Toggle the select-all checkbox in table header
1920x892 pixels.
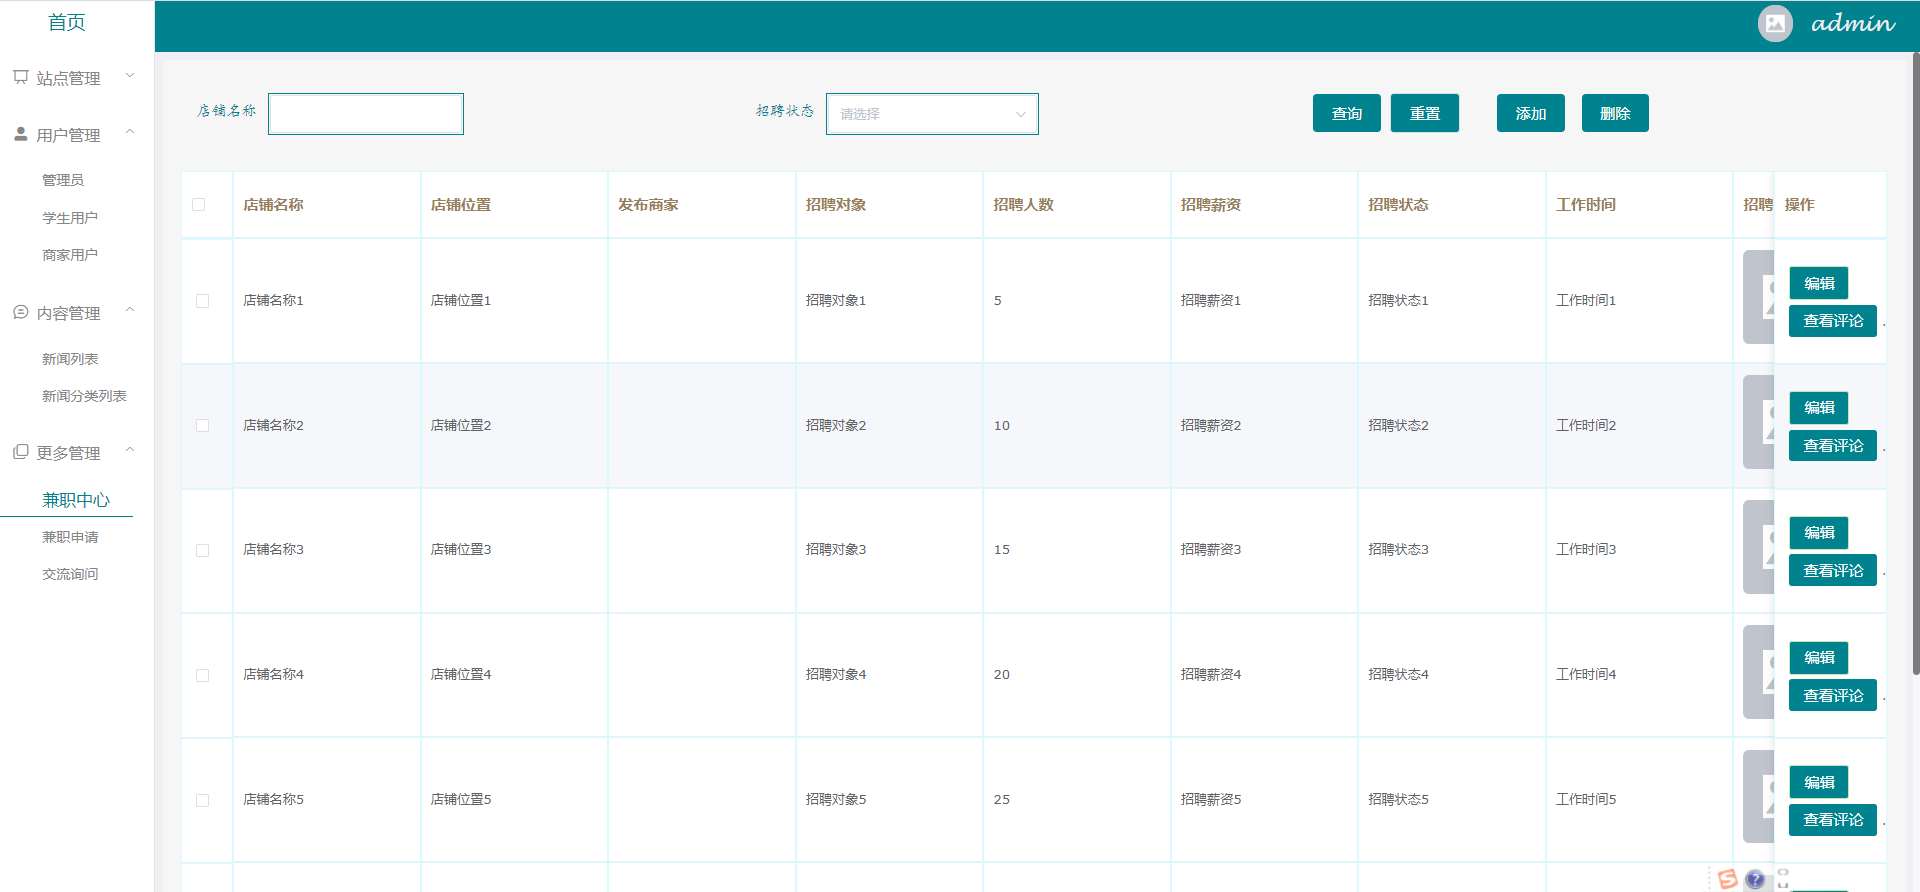pos(198,205)
